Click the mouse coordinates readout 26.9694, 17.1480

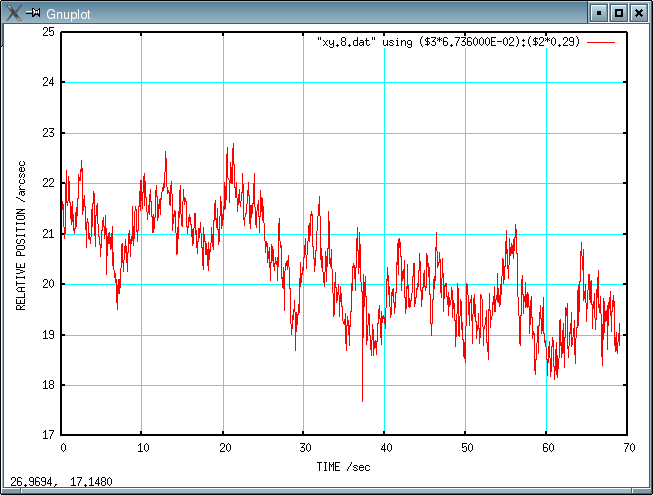tap(61, 482)
